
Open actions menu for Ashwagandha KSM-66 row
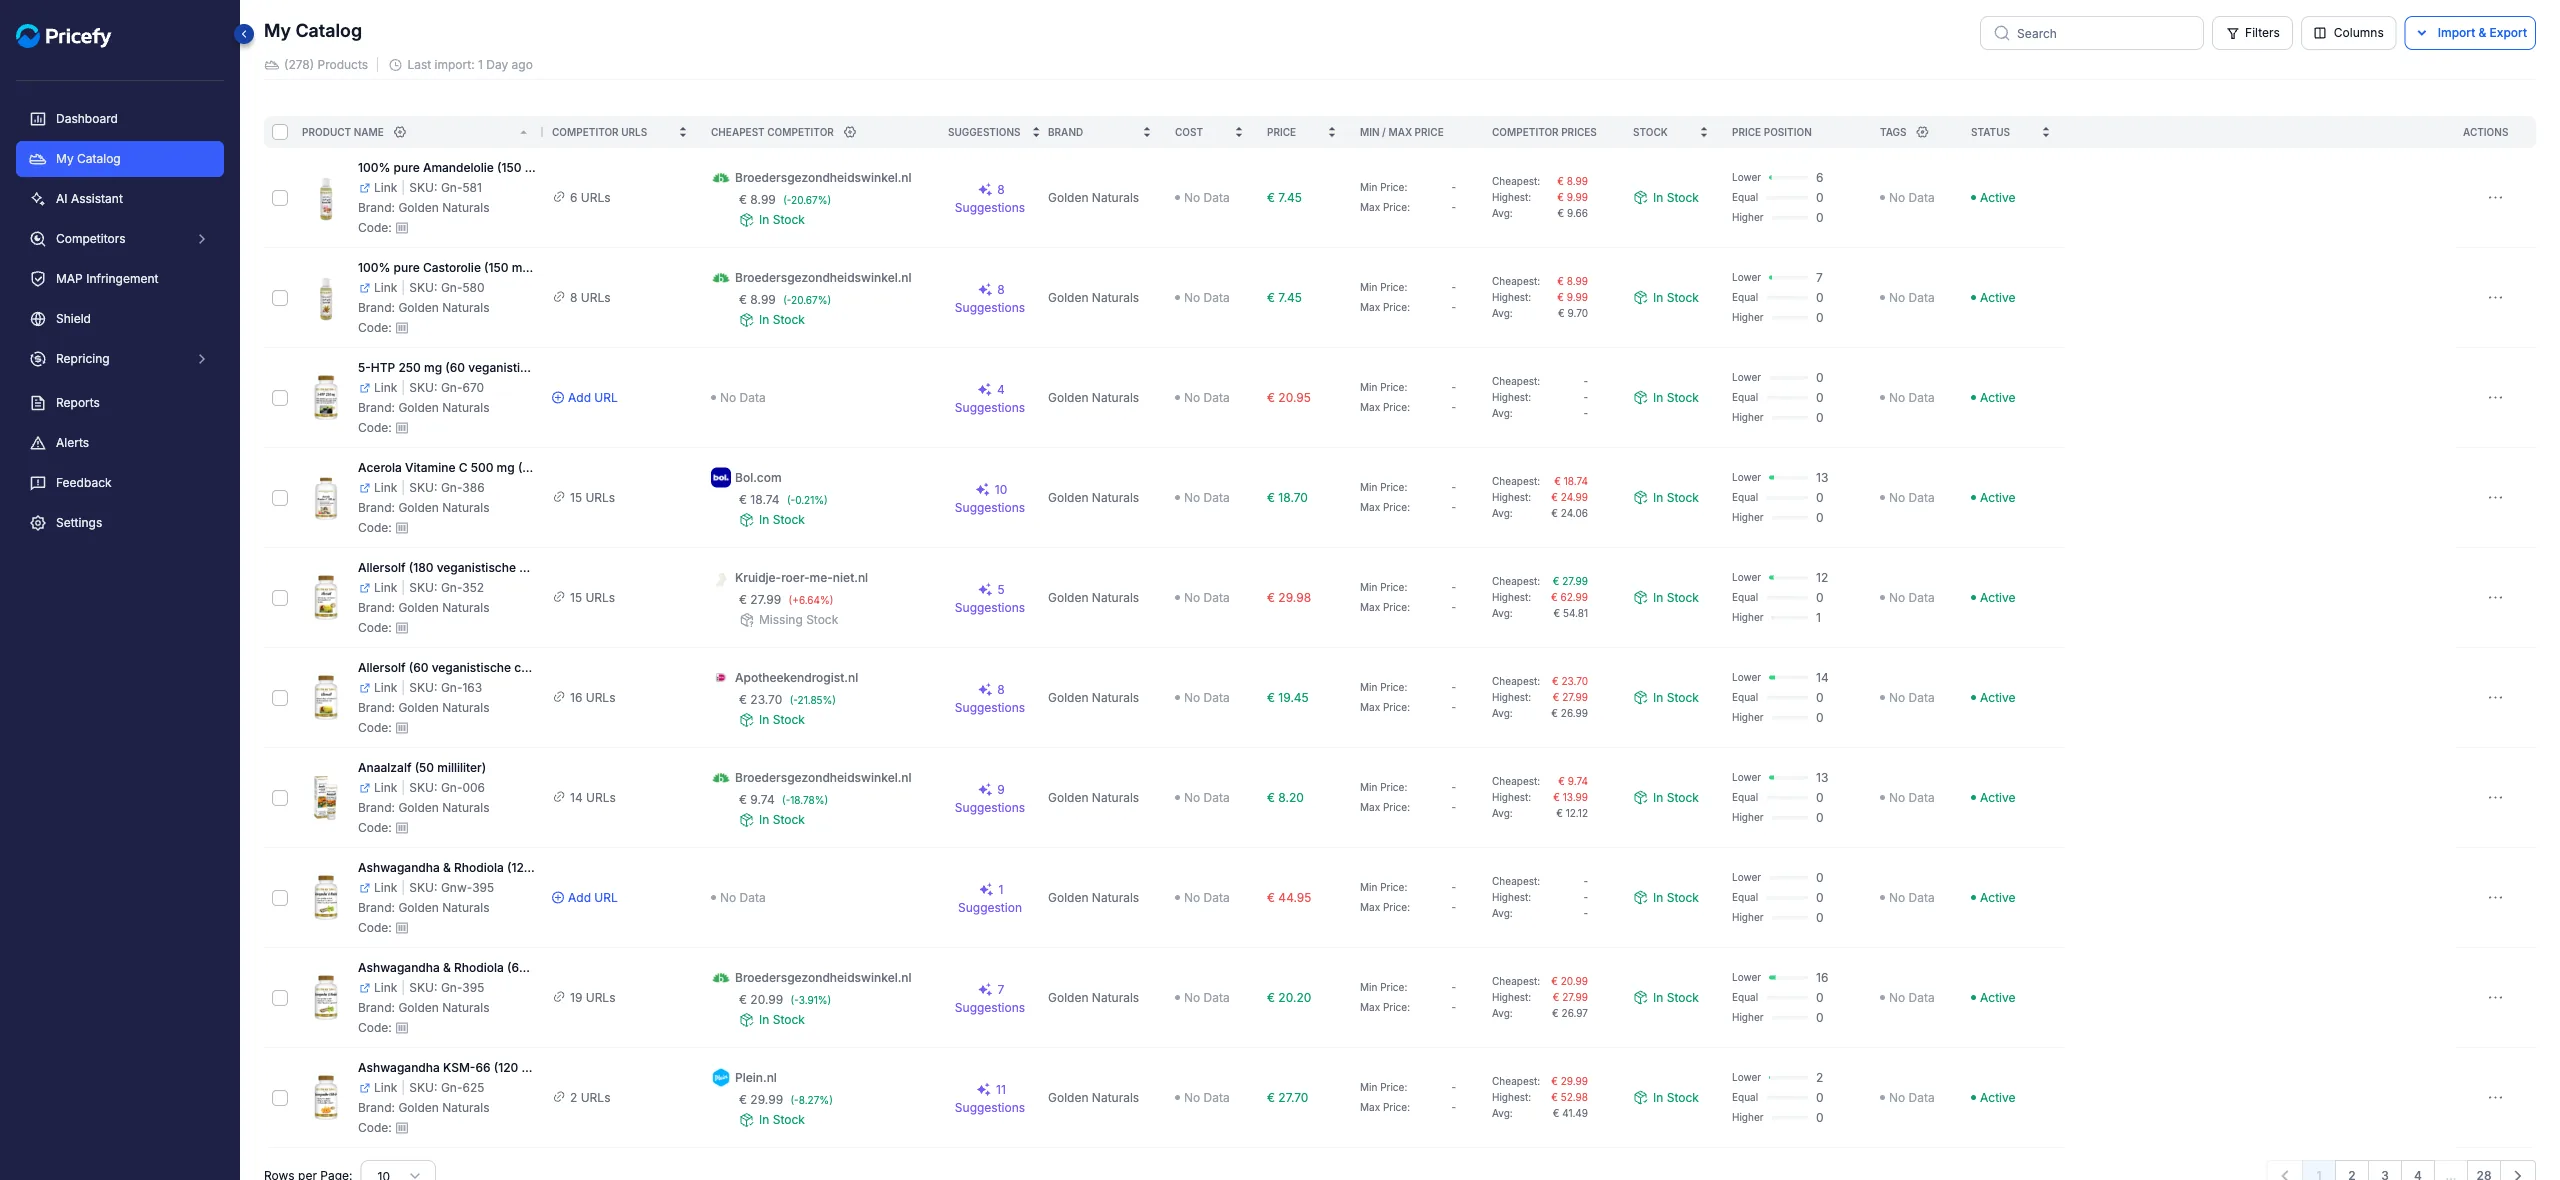coord(2495,1098)
